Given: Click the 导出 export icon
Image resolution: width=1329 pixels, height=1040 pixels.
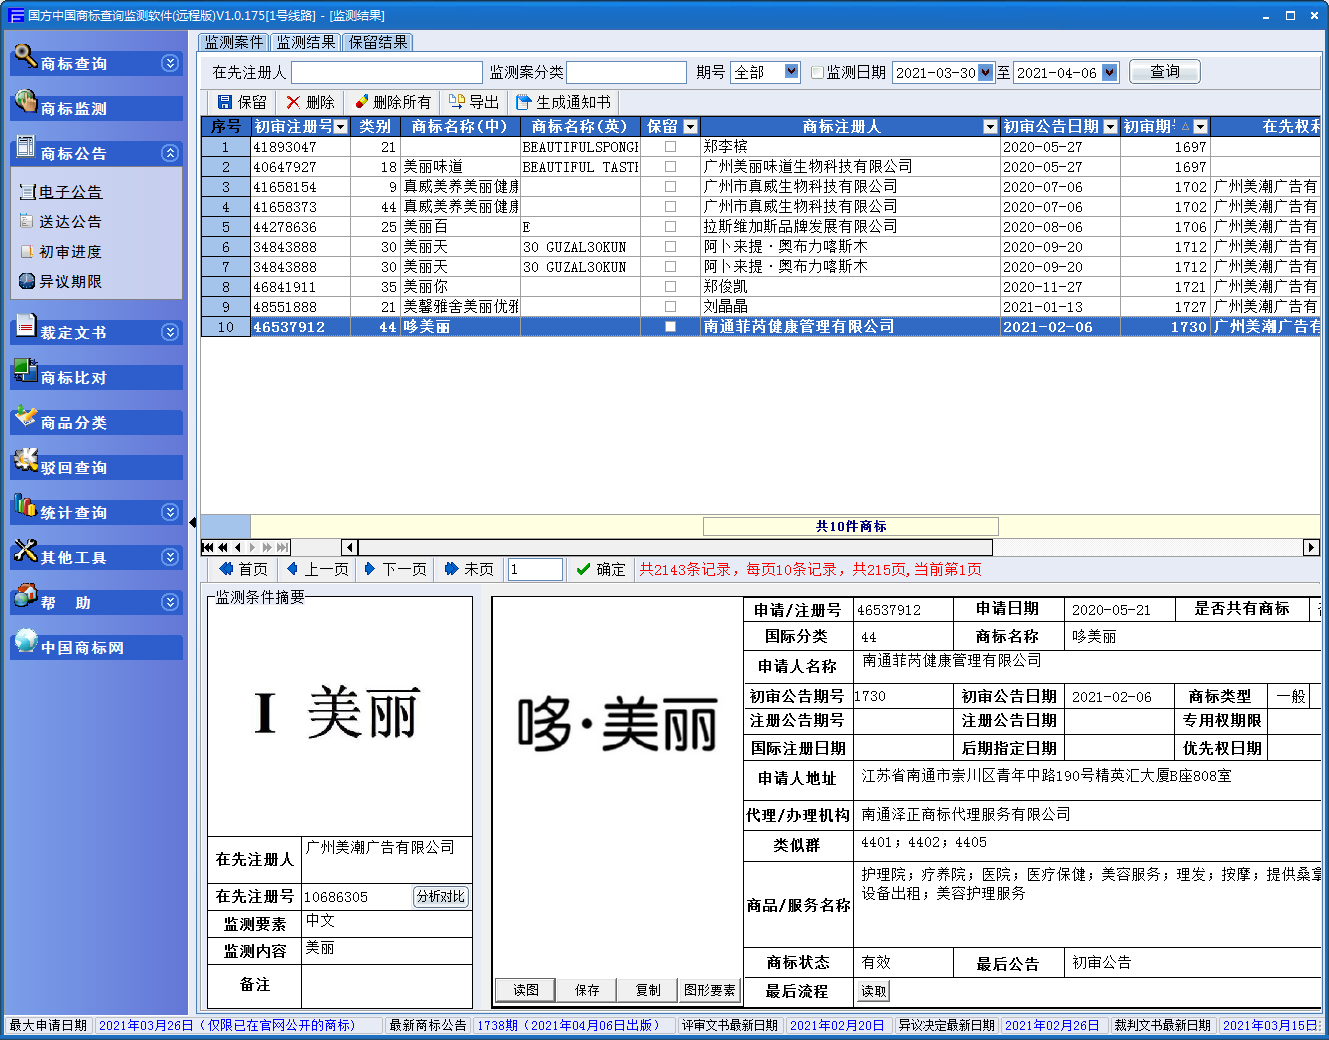Looking at the screenshot, I should point(457,102).
